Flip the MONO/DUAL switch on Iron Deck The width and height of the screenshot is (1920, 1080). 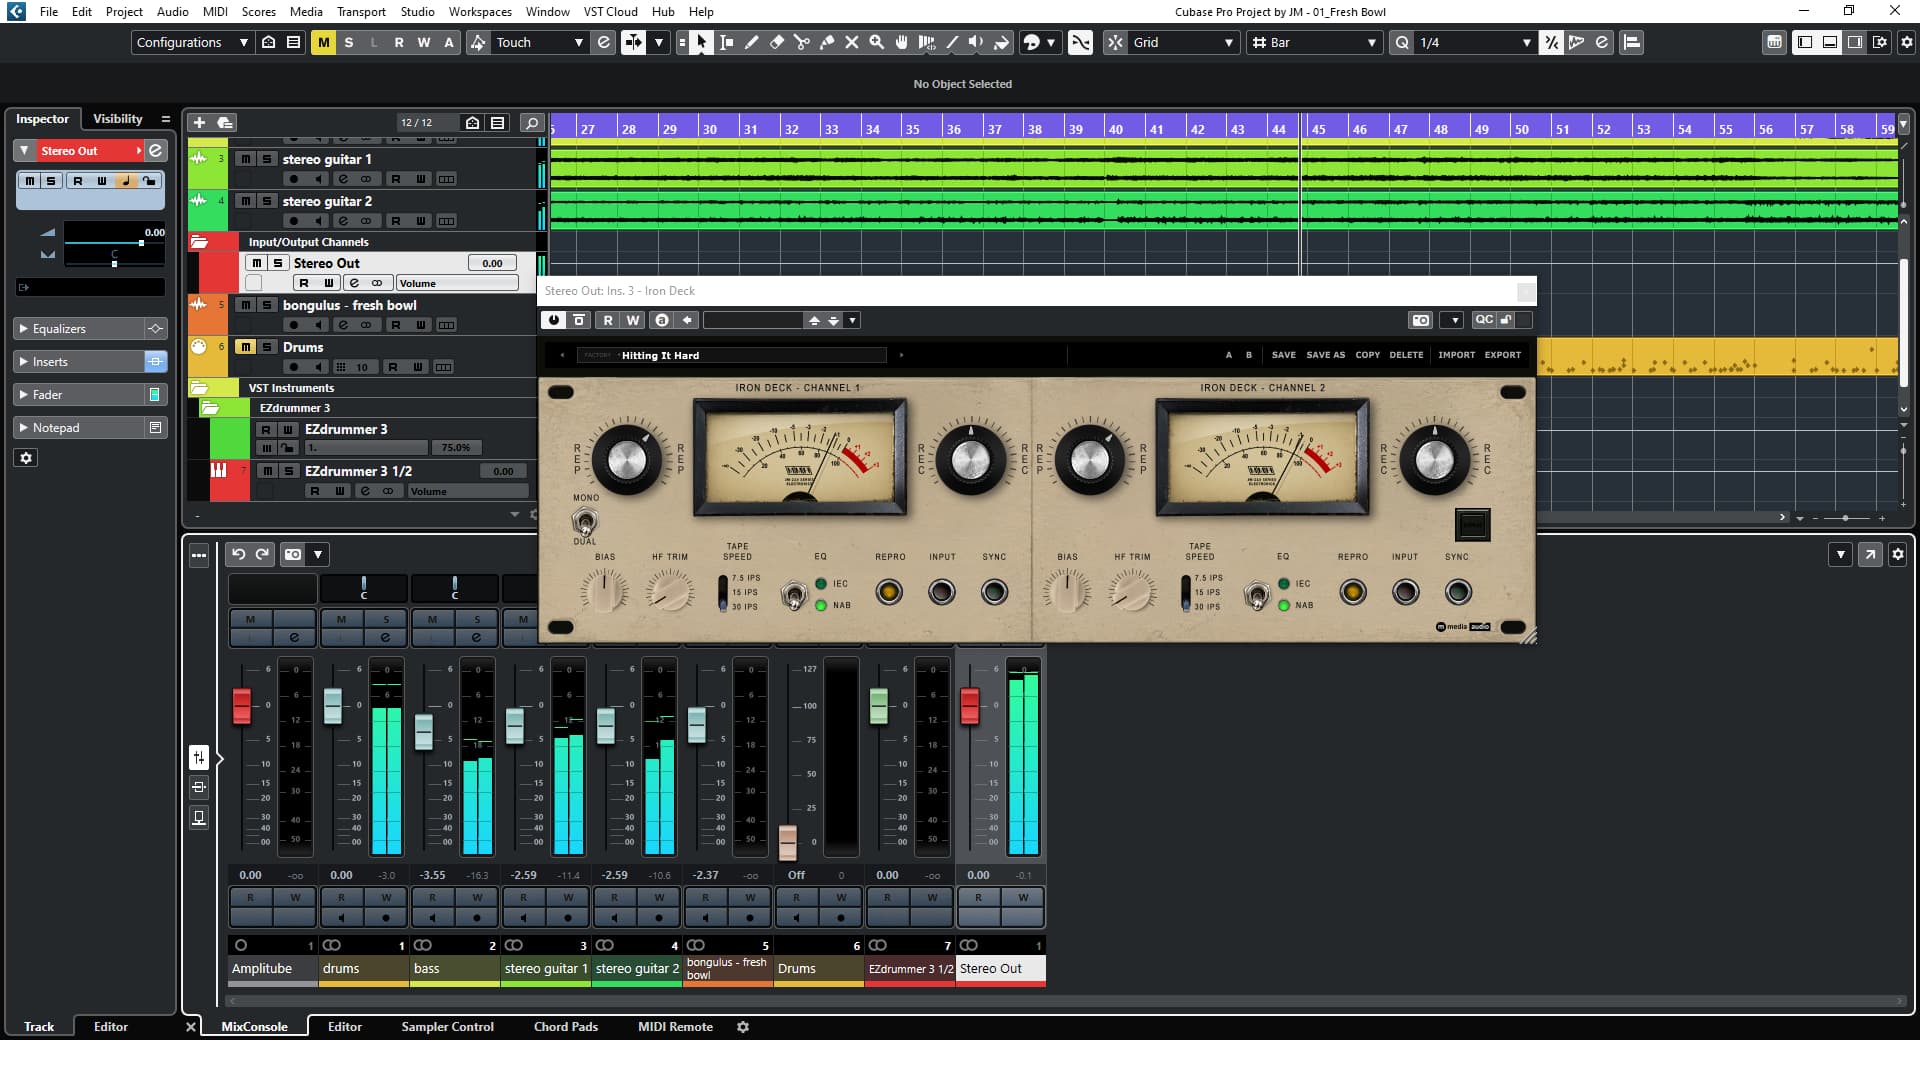tap(585, 521)
